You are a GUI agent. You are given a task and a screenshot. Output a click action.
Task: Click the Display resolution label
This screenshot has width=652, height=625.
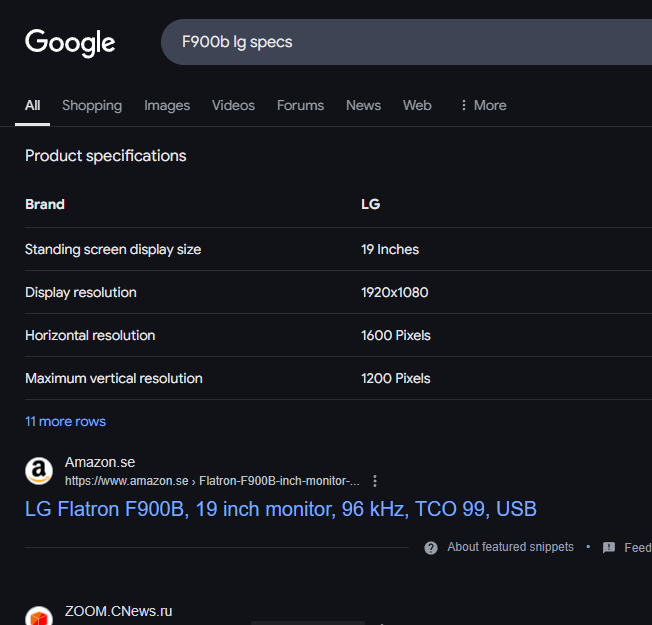click(x=81, y=293)
